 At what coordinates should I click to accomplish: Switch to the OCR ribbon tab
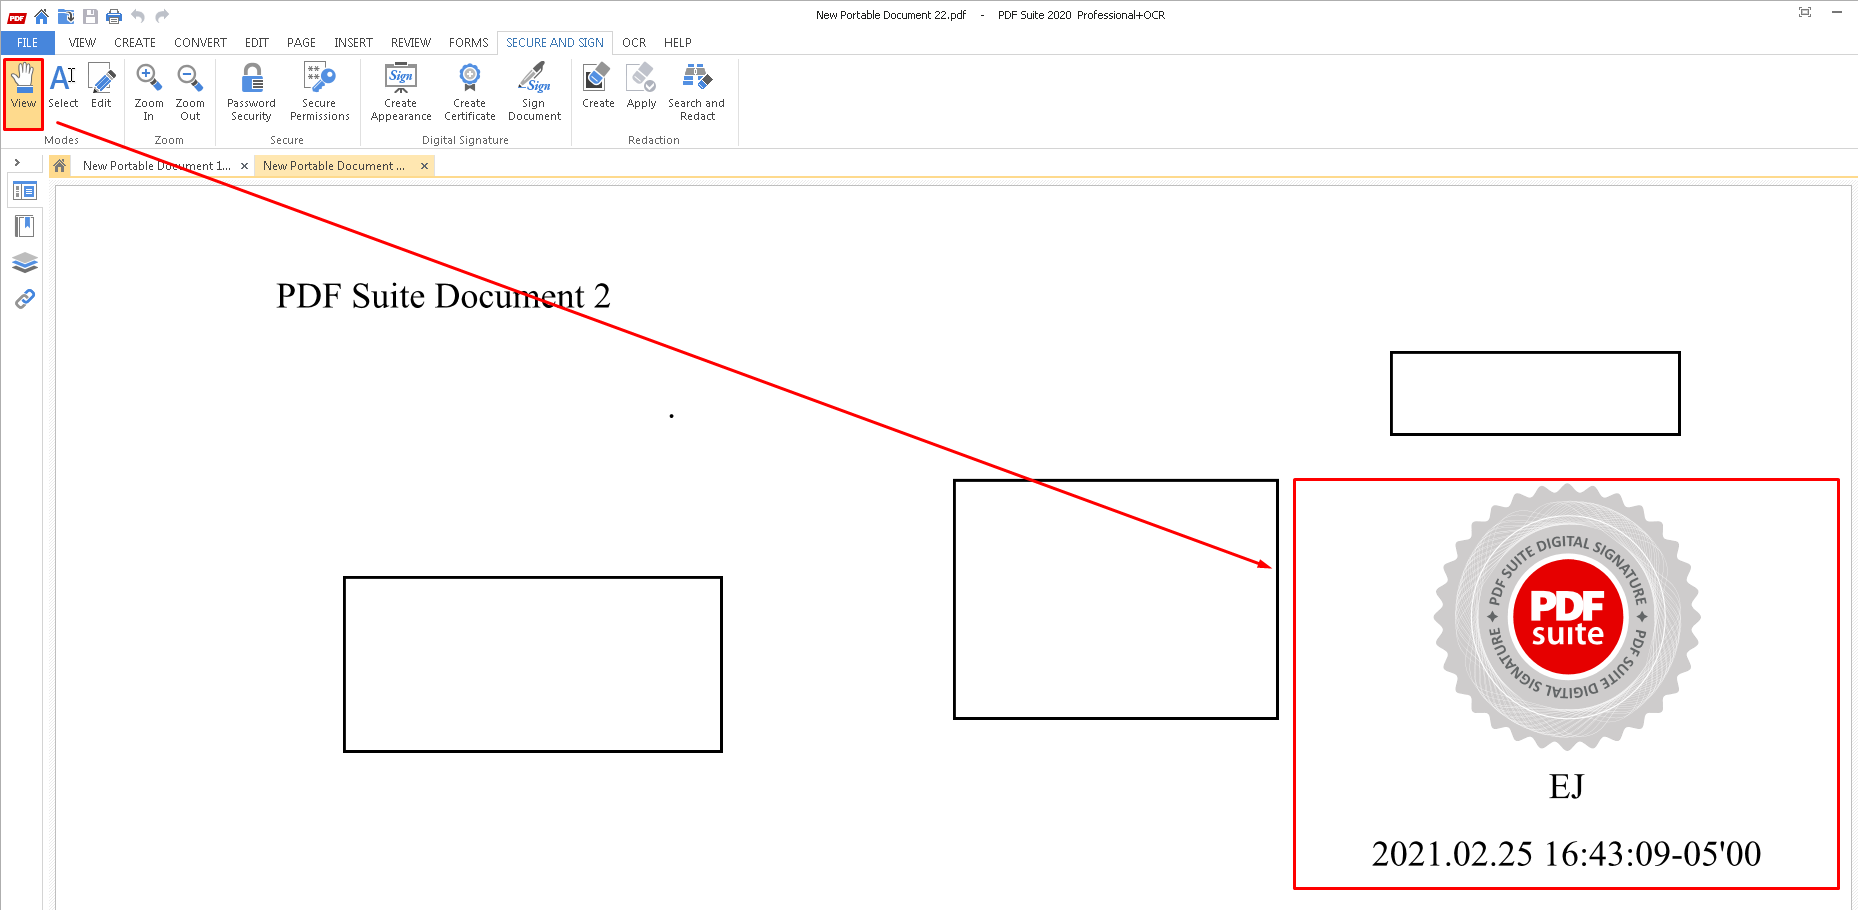tap(634, 43)
